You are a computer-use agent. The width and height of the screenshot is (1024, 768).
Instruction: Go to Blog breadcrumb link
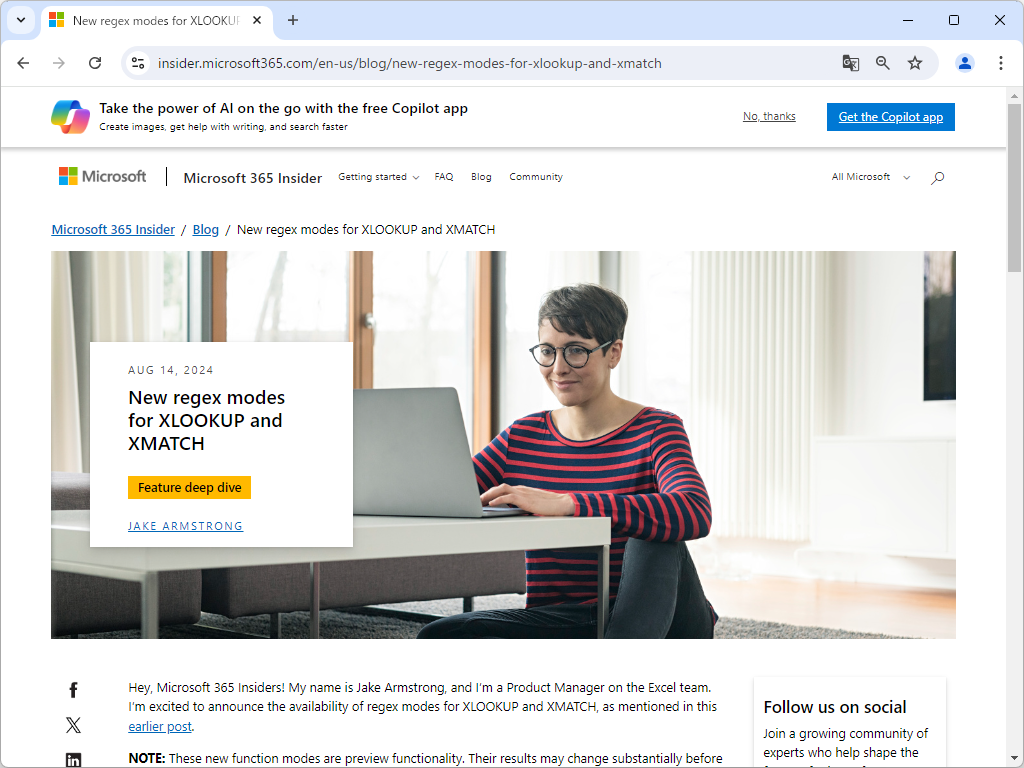pyautogui.click(x=206, y=229)
